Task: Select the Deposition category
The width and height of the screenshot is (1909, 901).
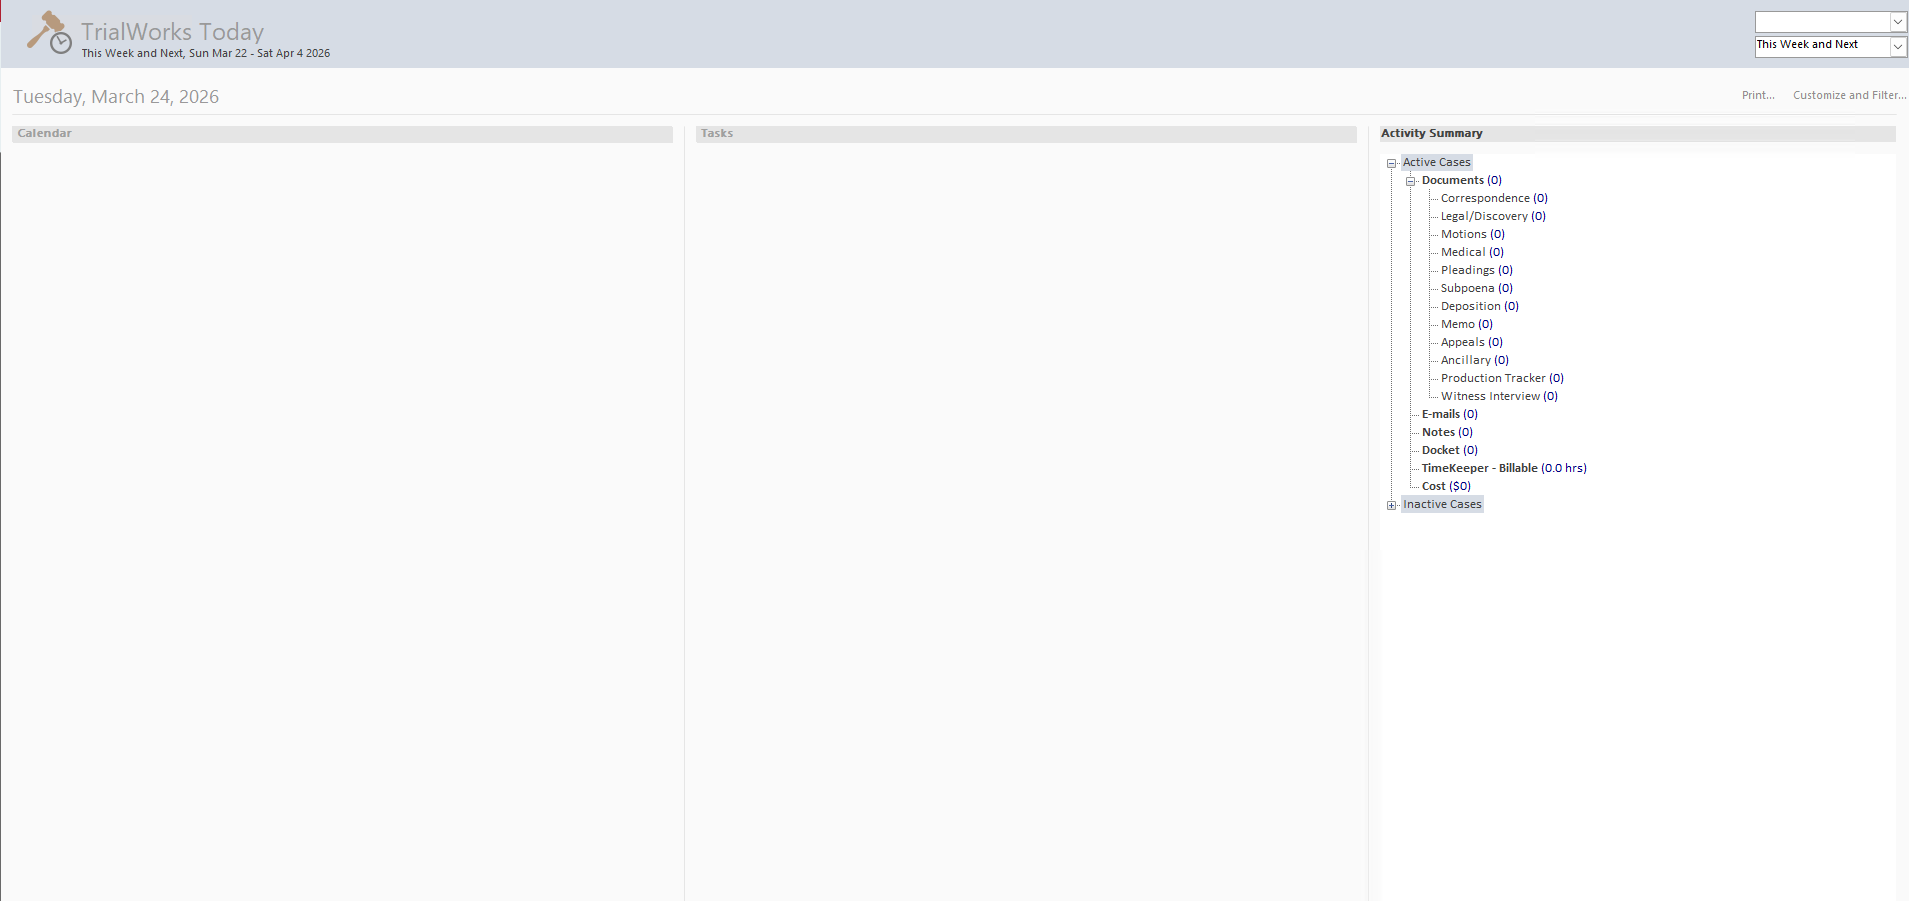Action: point(1479,306)
